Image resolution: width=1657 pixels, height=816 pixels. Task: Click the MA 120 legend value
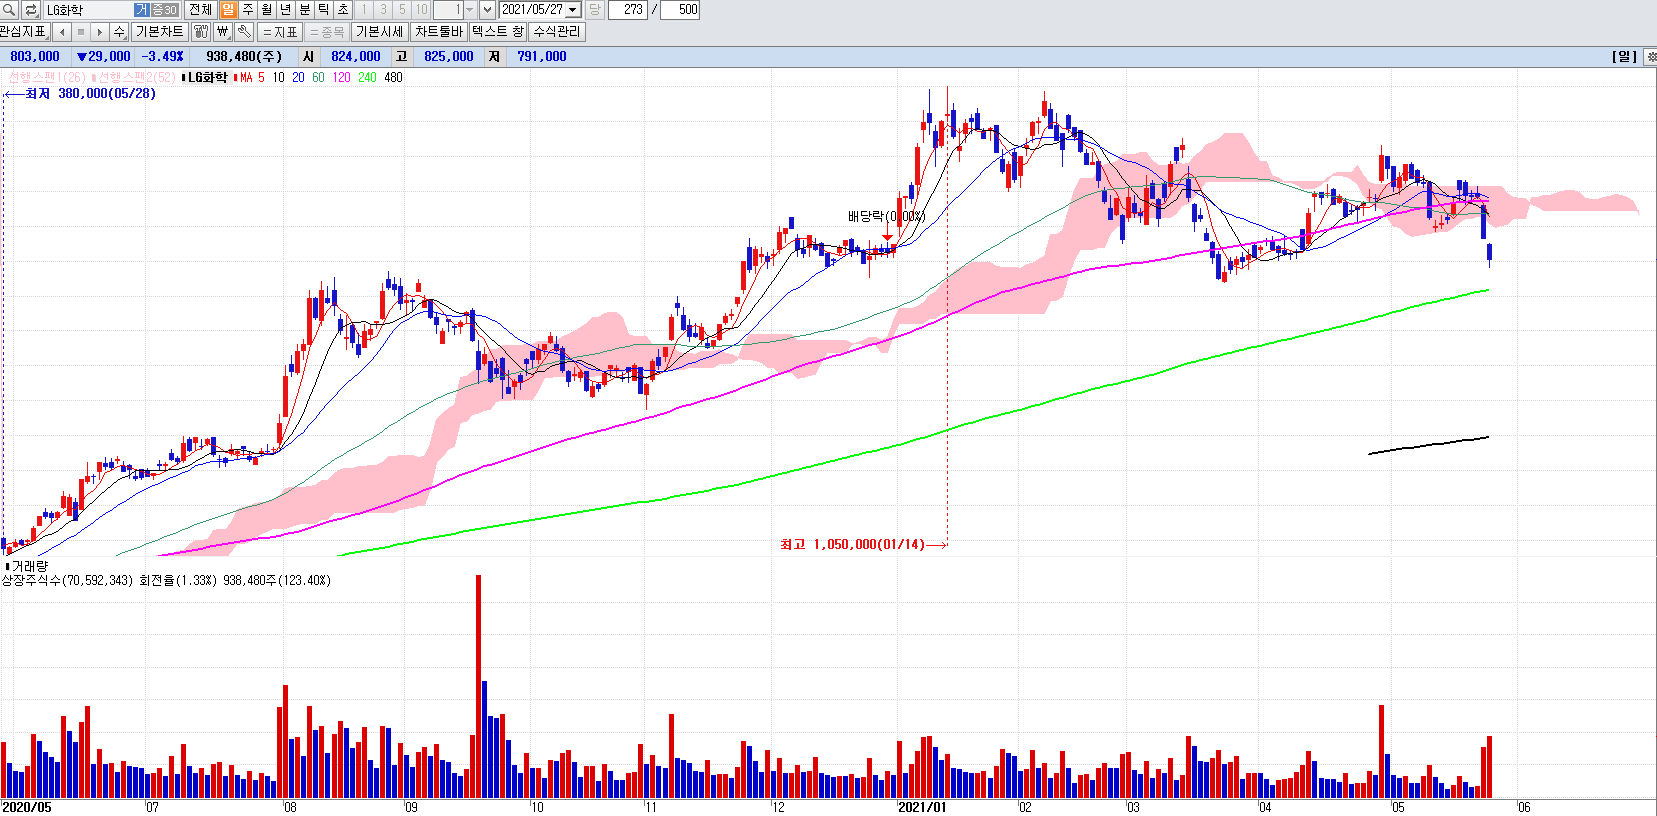pos(341,77)
